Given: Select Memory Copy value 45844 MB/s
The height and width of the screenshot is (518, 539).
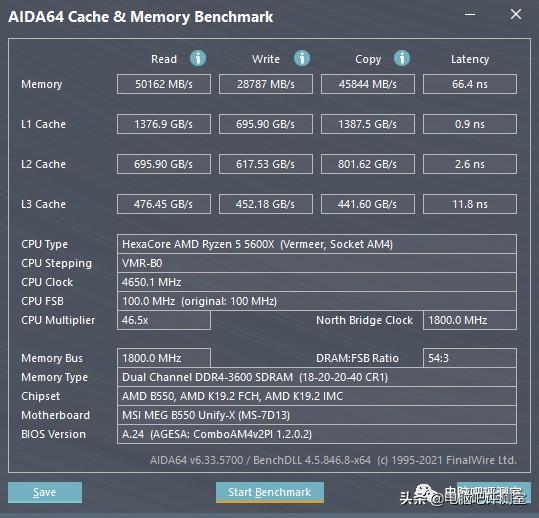Looking at the screenshot, I should [x=368, y=84].
